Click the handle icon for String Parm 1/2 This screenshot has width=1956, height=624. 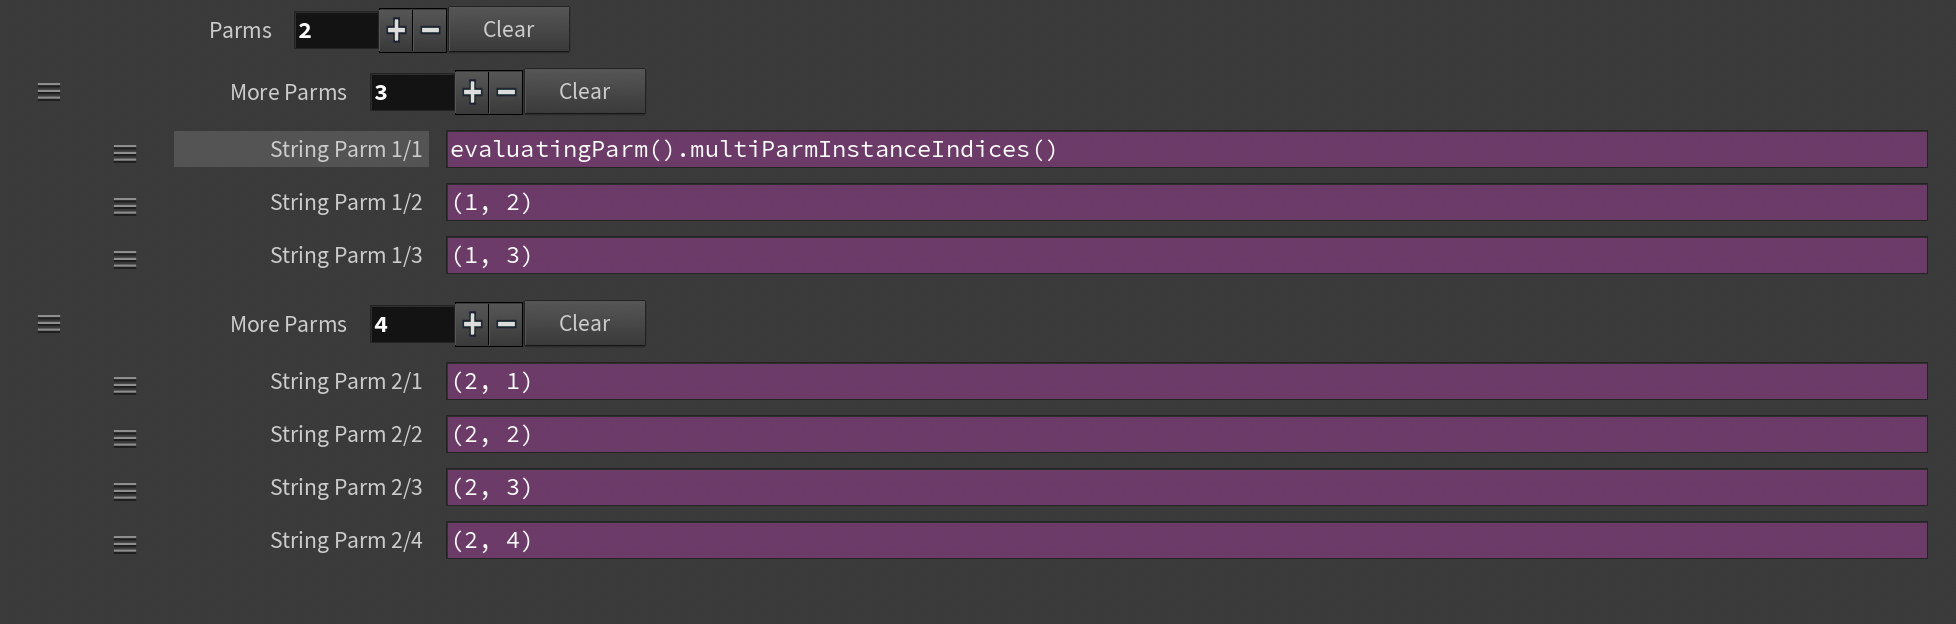point(125,206)
